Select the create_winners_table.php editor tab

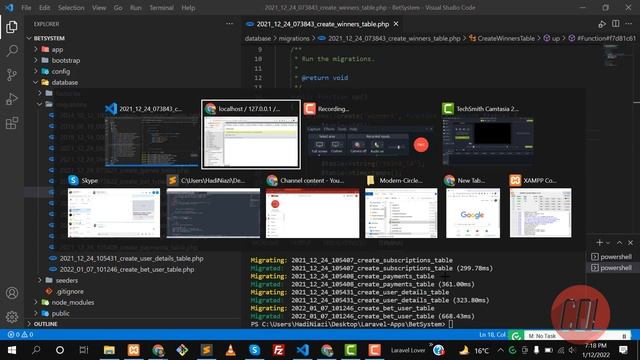coord(322,24)
